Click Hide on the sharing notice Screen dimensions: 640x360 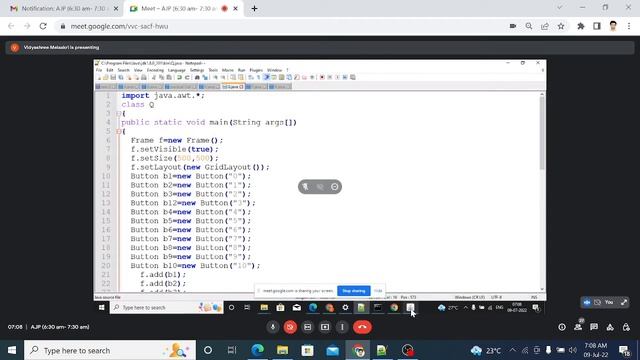pyautogui.click(x=378, y=291)
